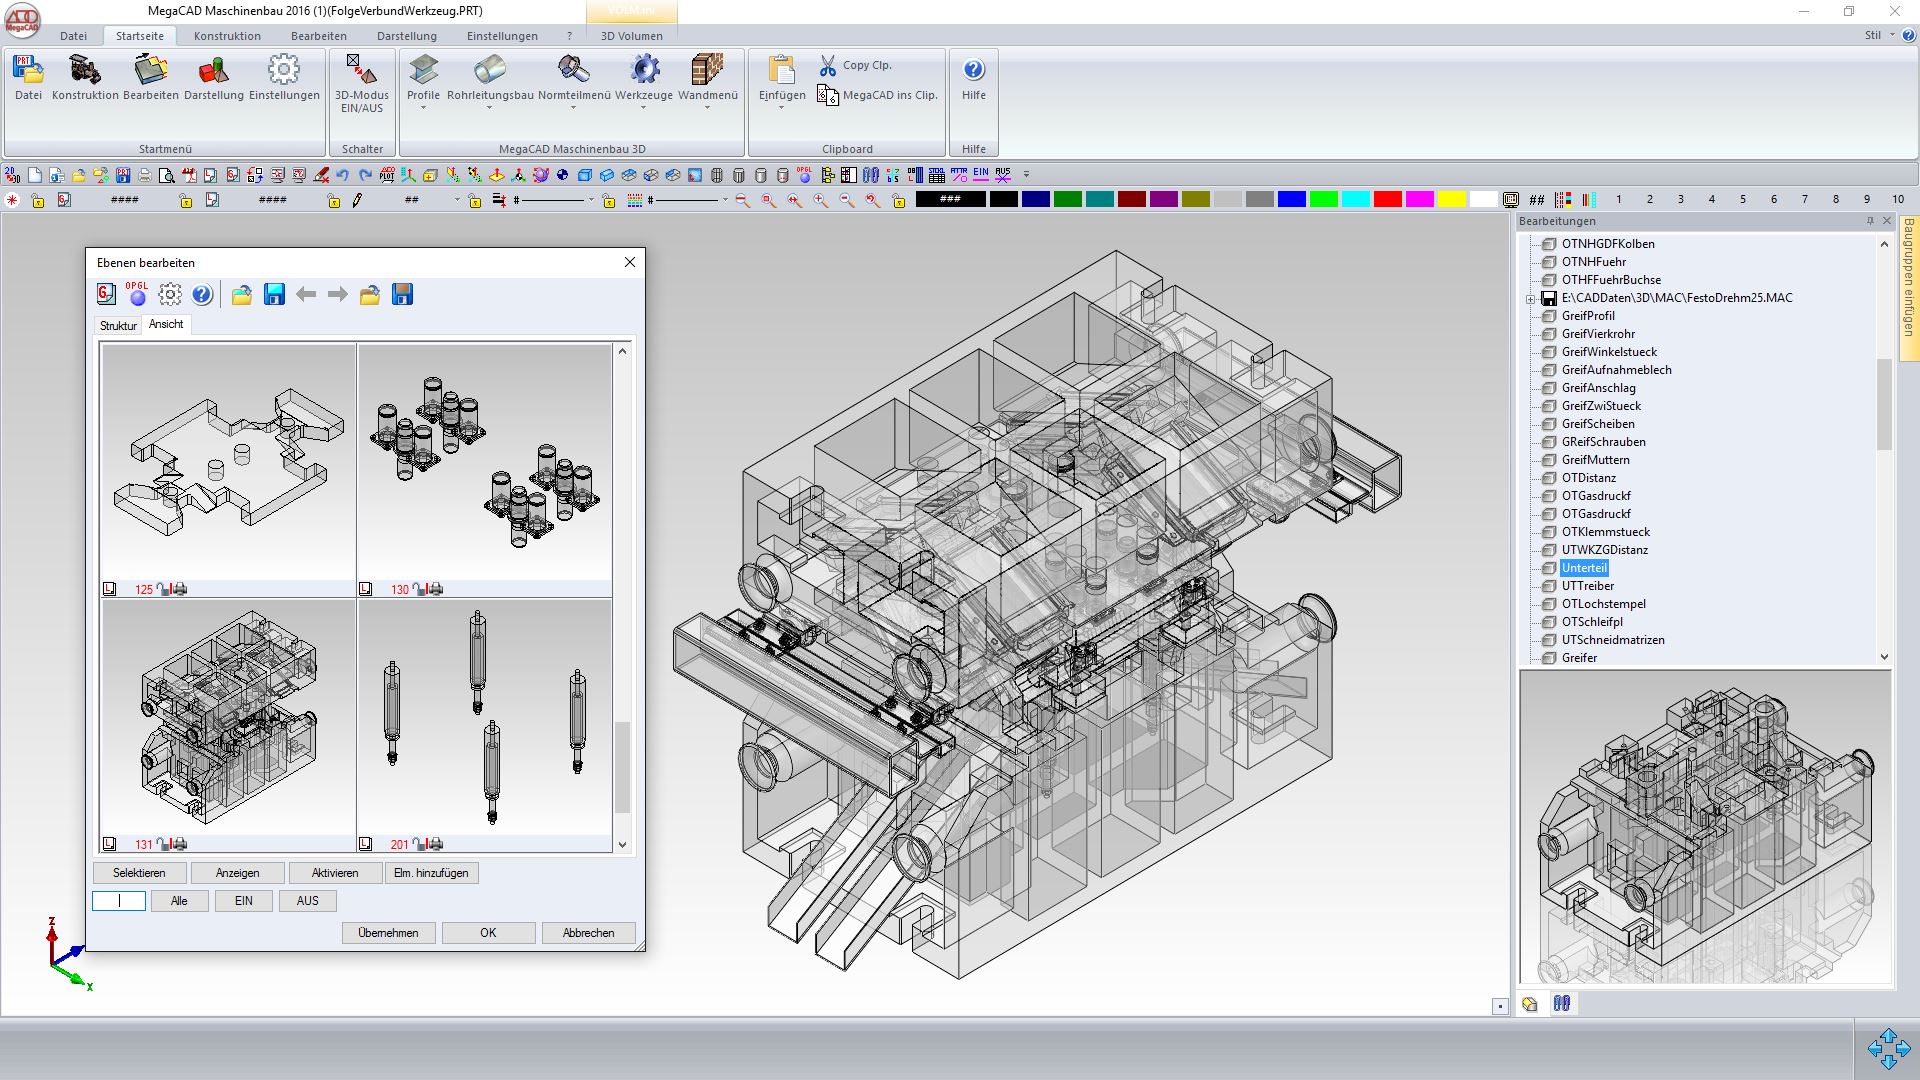Click MegaCAD ins Clip. icon
Screen dimensions: 1920x1080
(828, 95)
